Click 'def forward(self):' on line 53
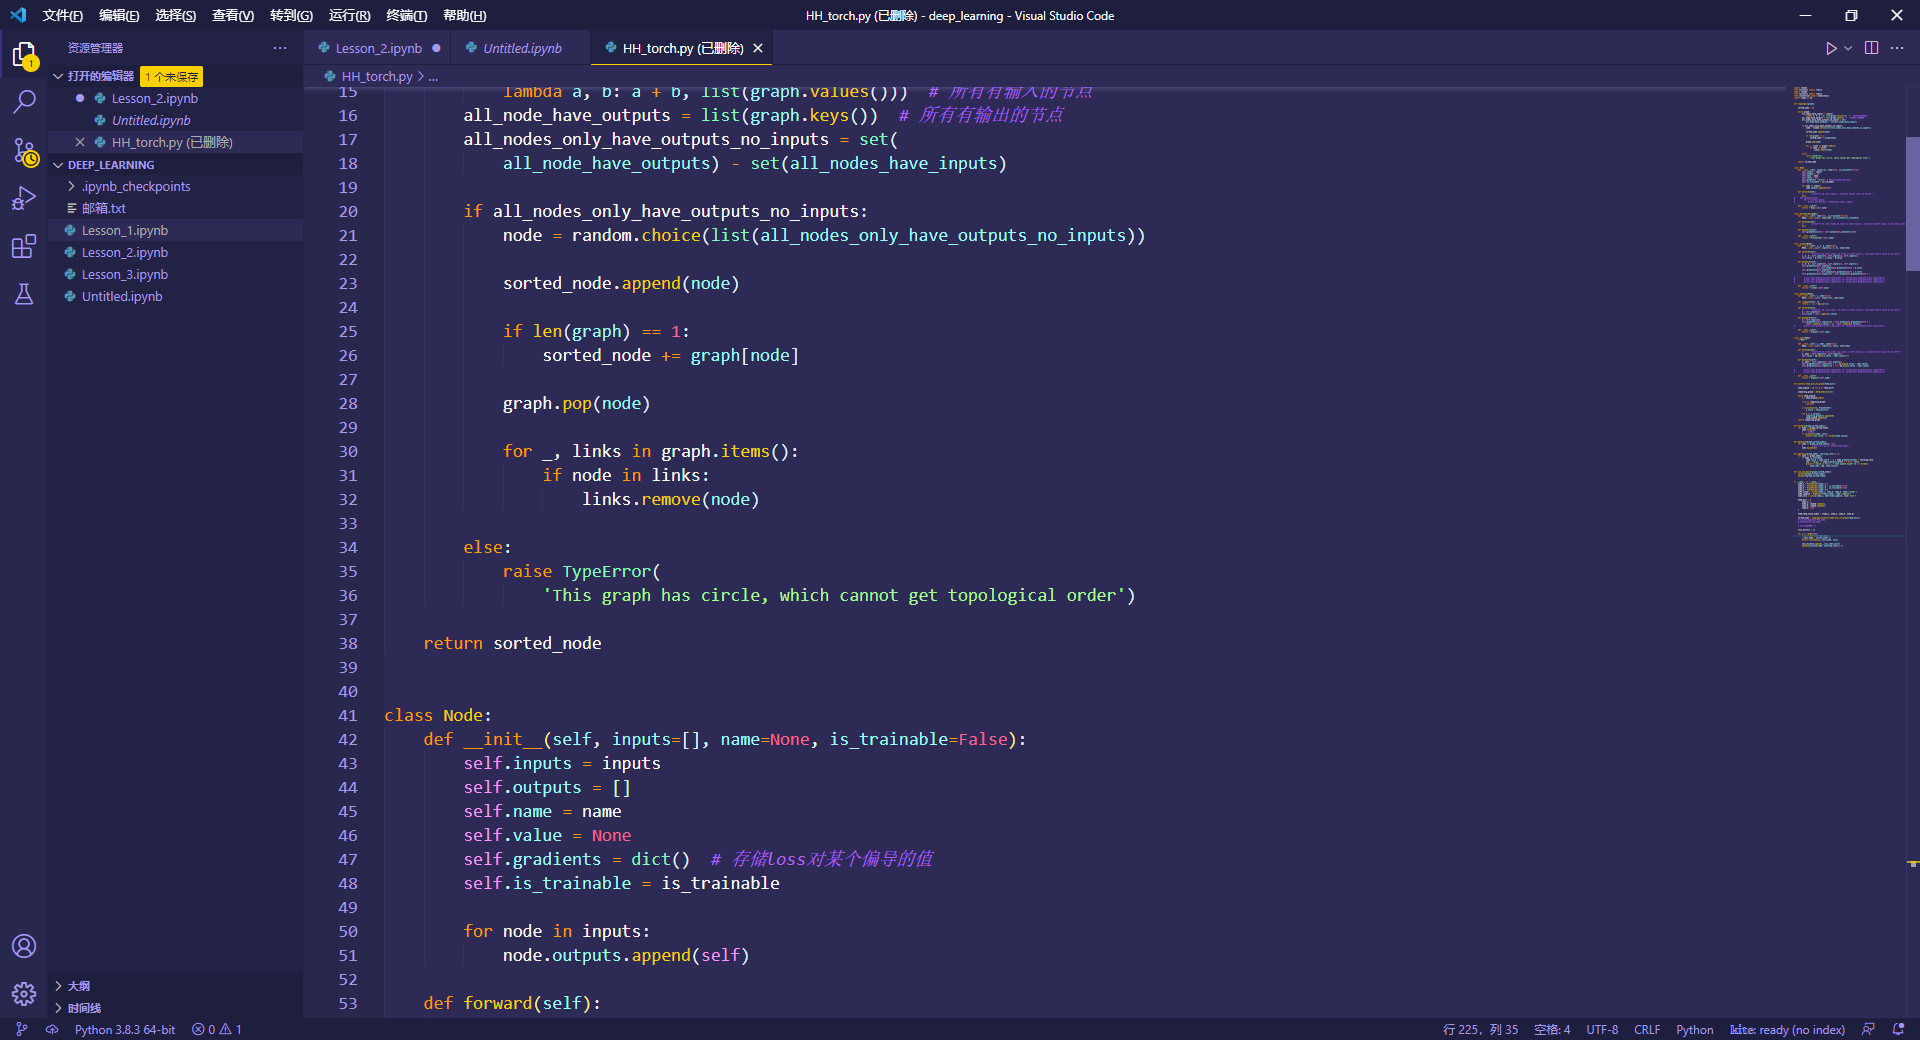The height and width of the screenshot is (1040, 1920). tap(512, 1003)
